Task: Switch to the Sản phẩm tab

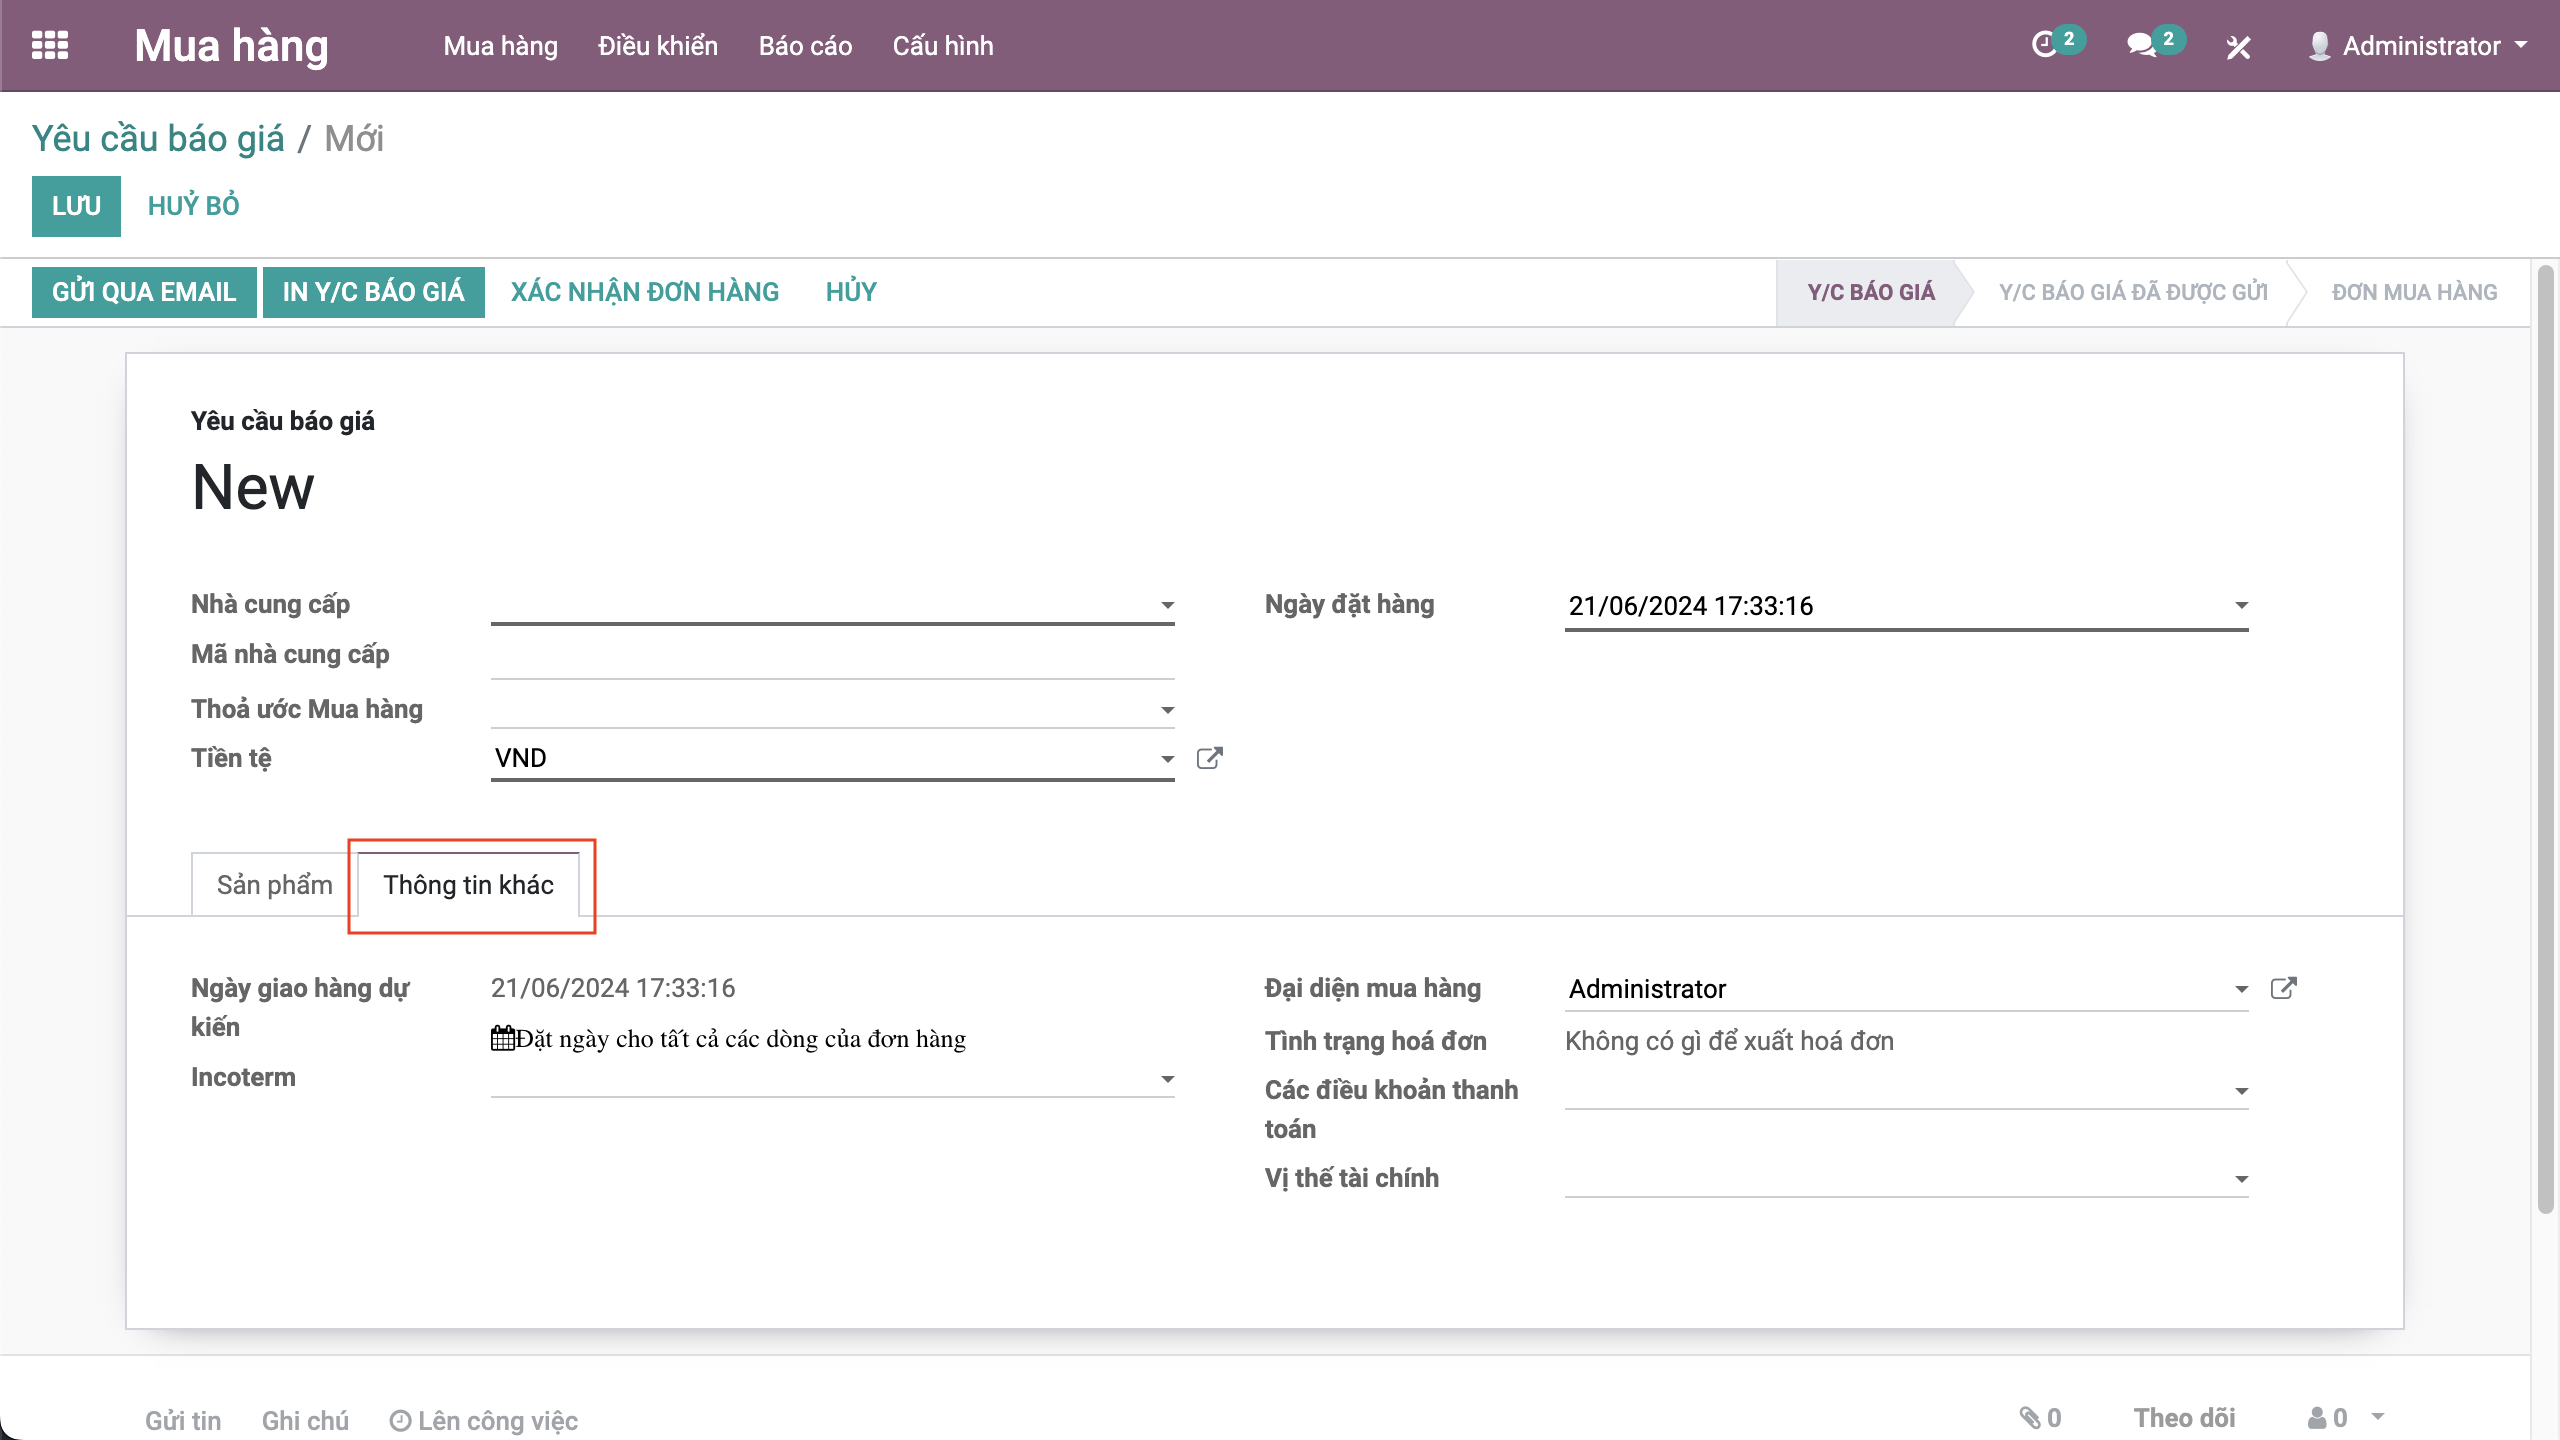Action: pyautogui.click(x=274, y=885)
